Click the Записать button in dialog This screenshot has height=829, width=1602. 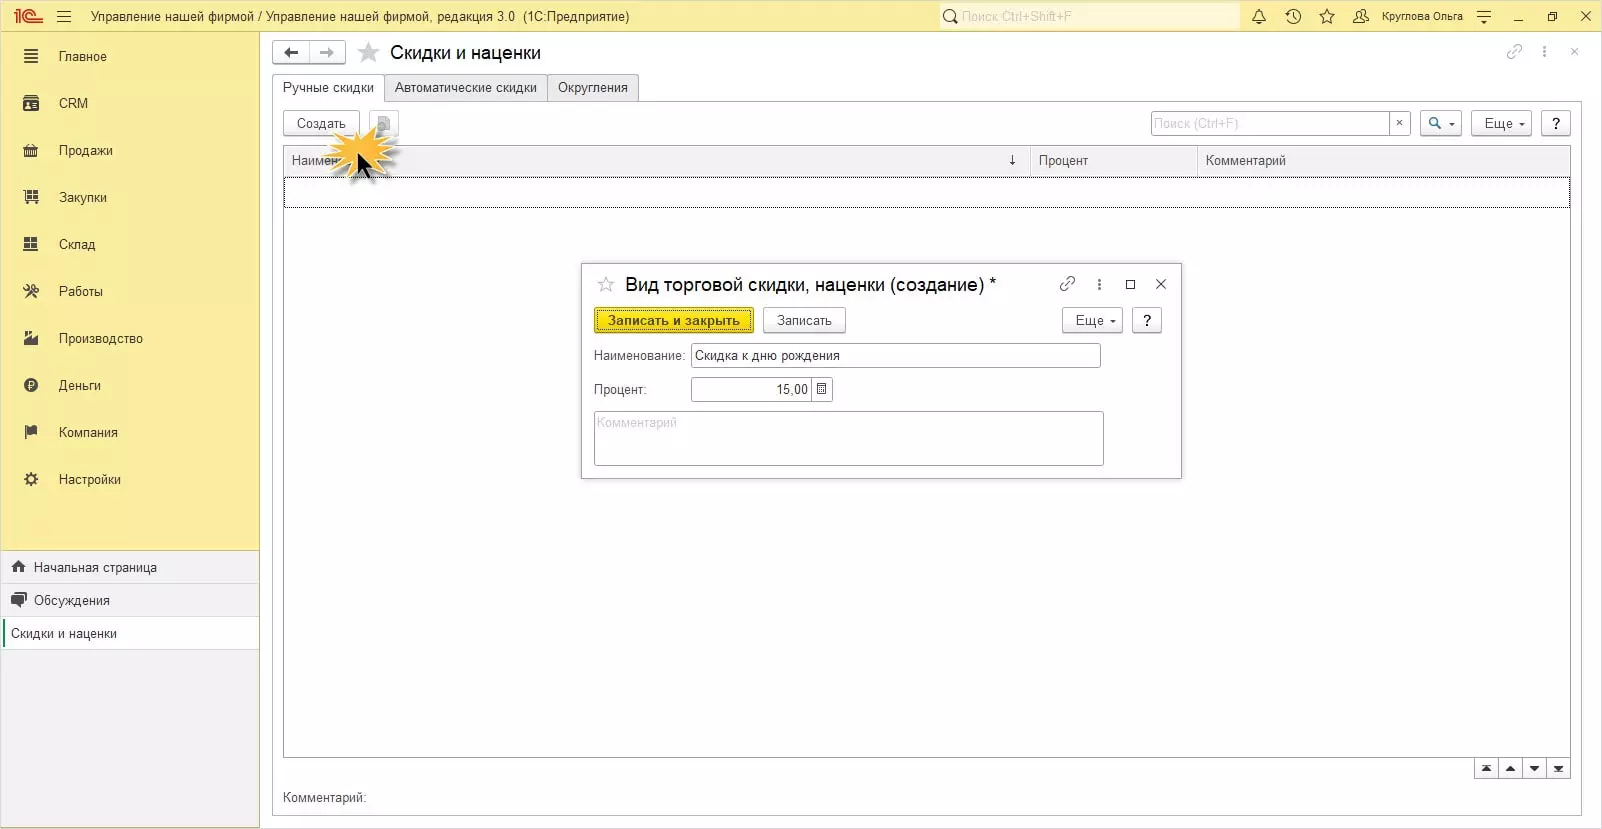[804, 320]
